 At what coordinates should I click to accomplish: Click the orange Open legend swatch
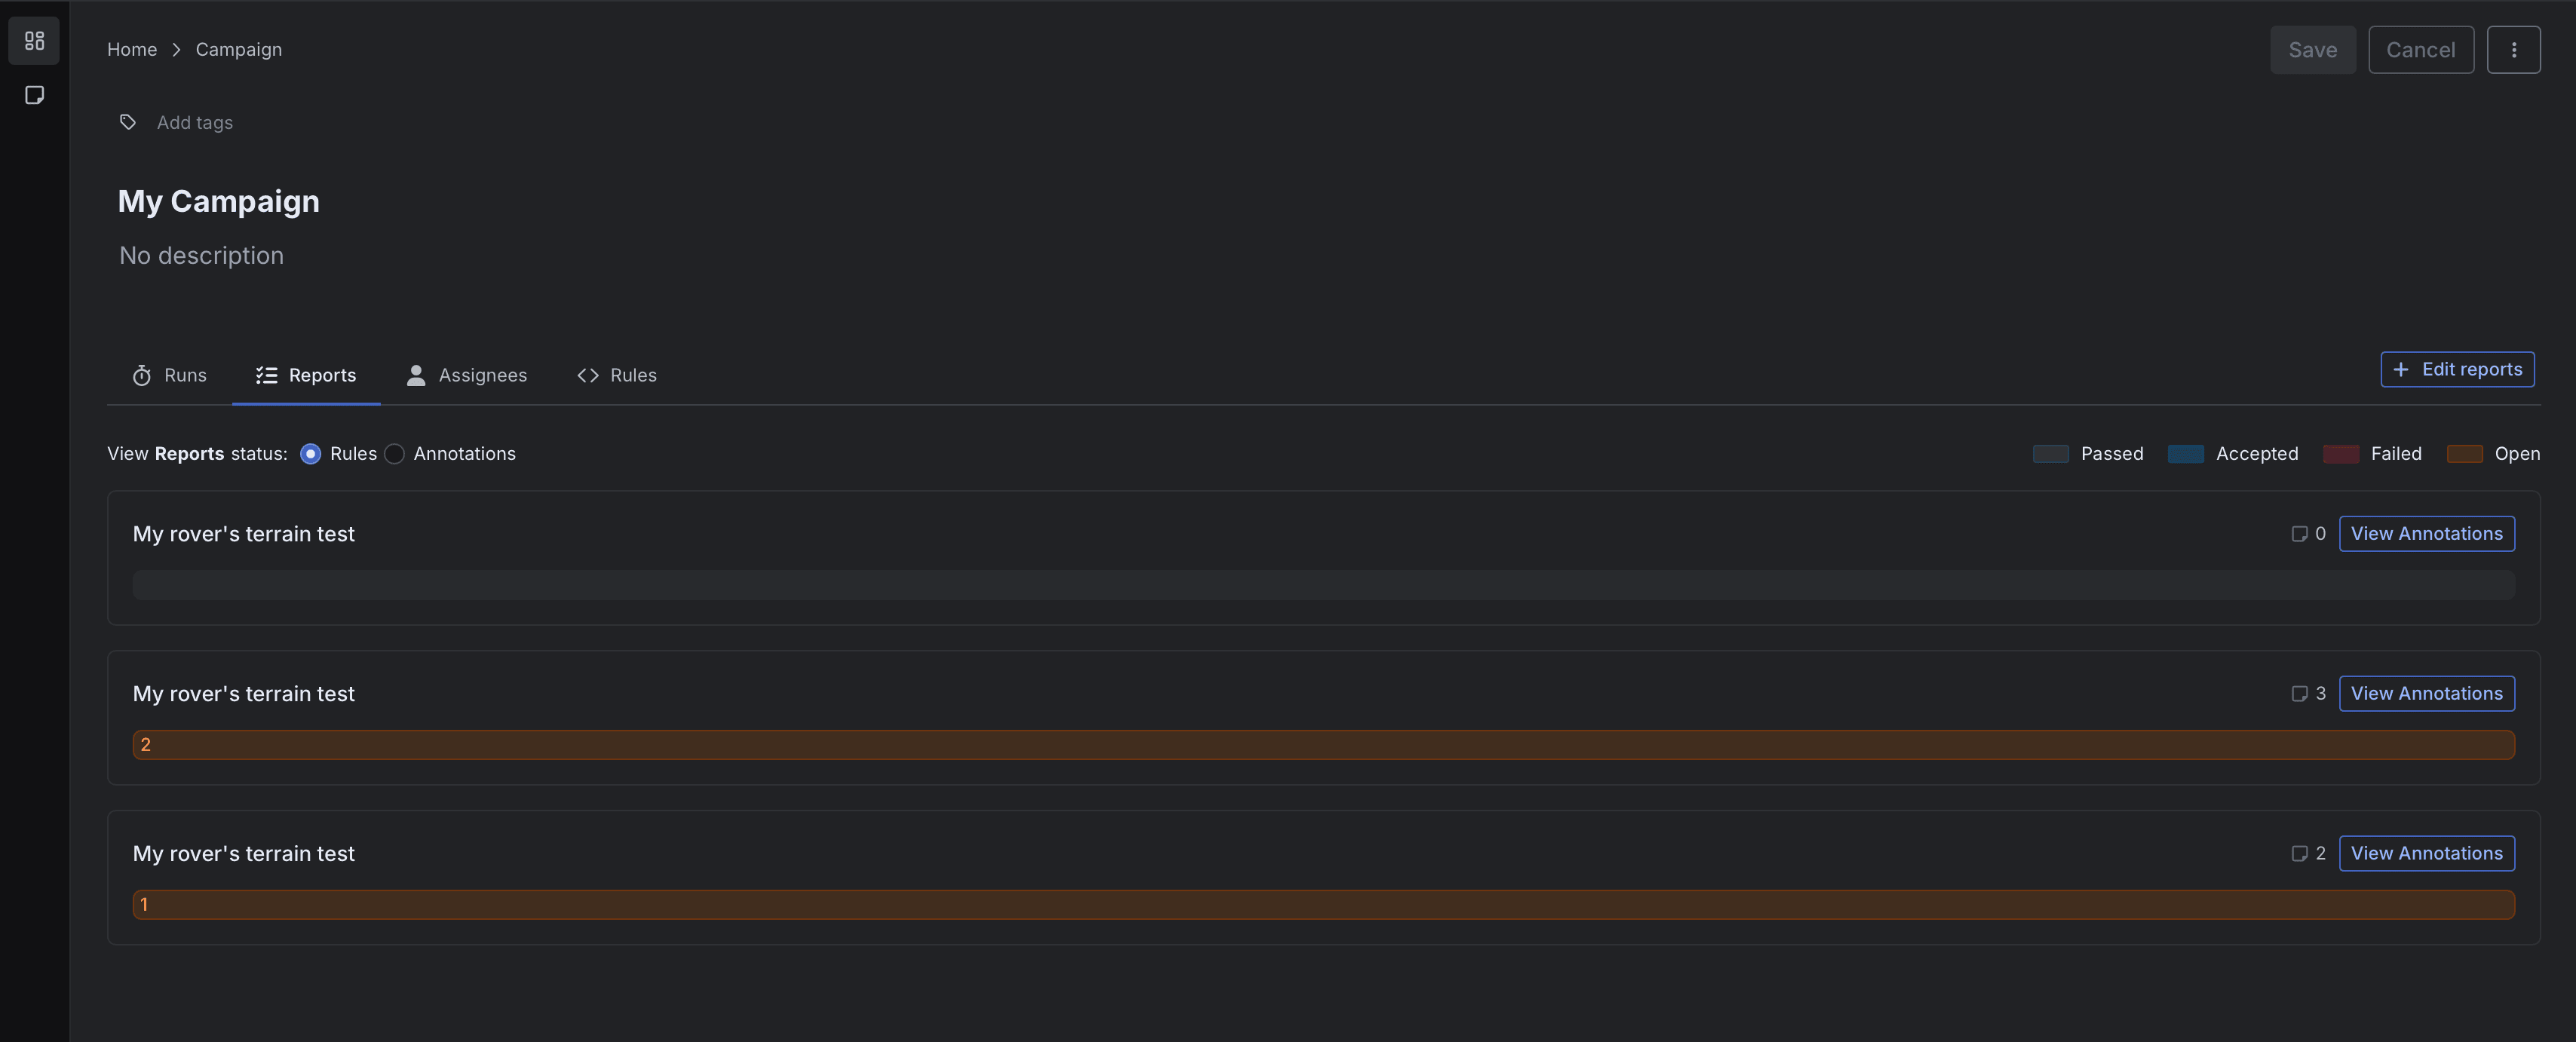point(2464,454)
